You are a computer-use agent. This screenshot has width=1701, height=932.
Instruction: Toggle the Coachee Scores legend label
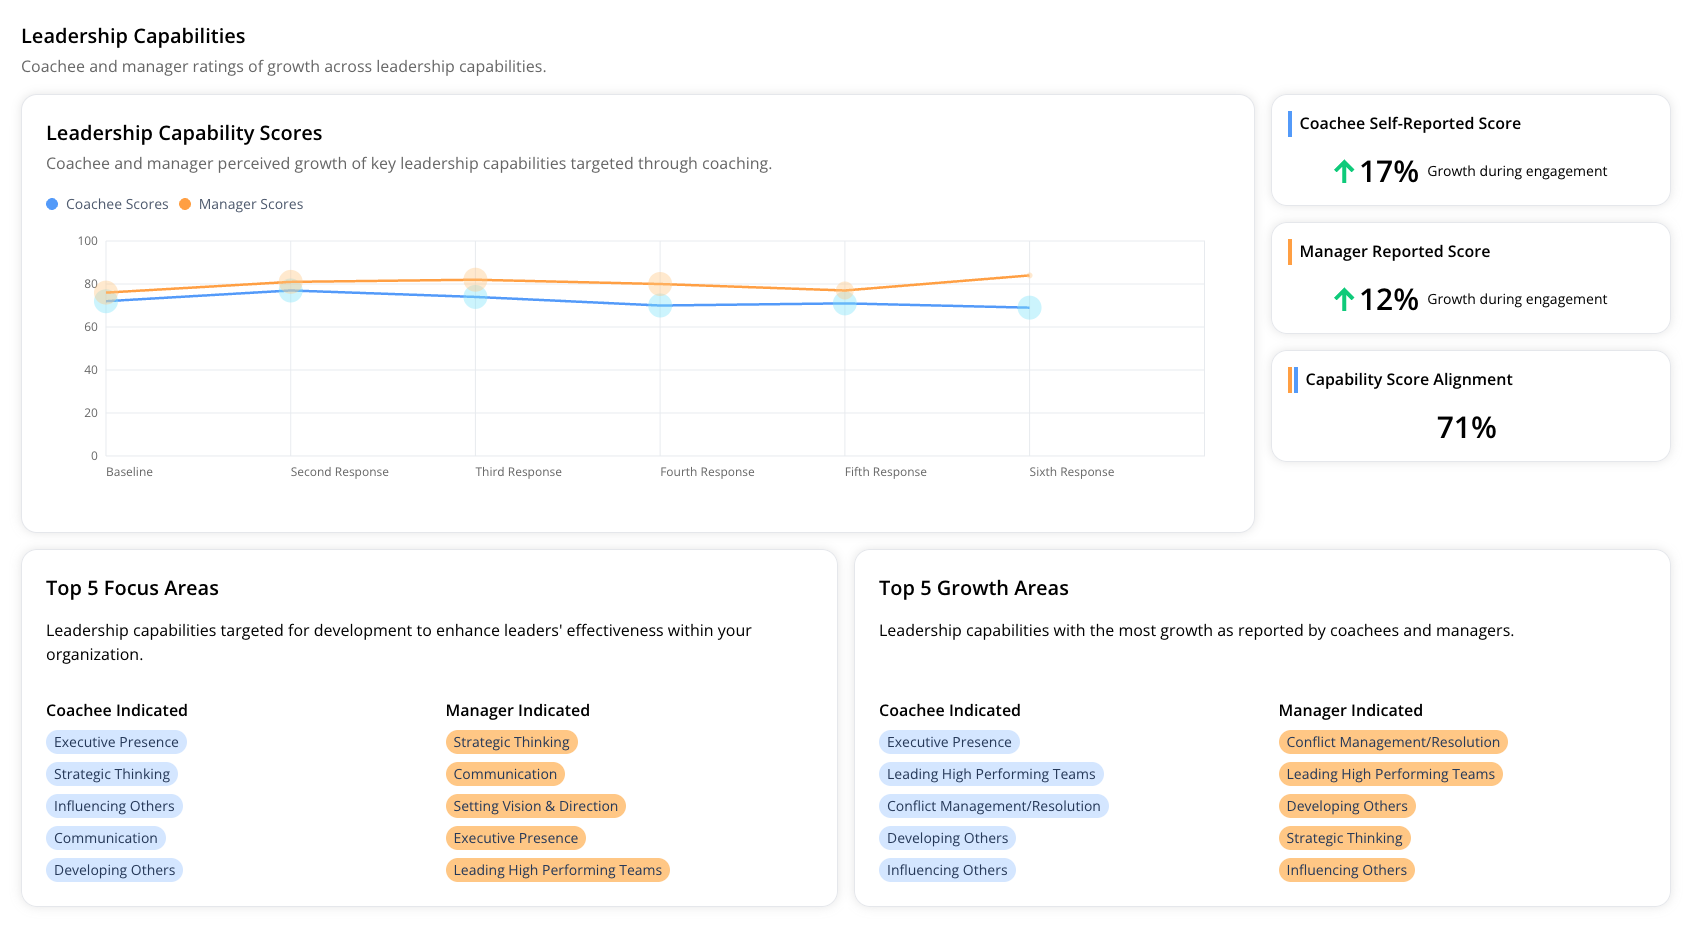click(117, 204)
